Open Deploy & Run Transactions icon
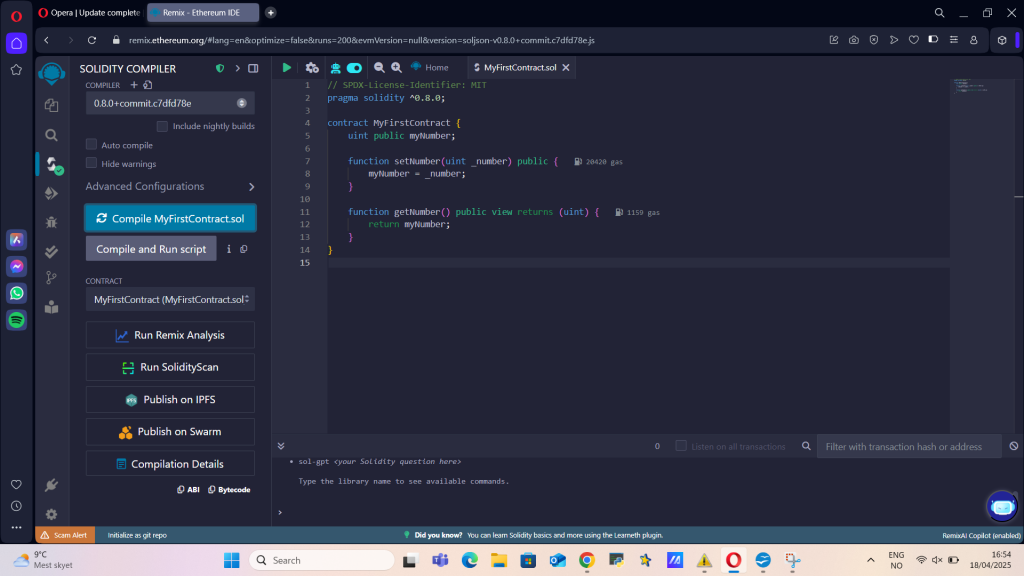Image resolution: width=1024 pixels, height=576 pixels. (x=52, y=193)
